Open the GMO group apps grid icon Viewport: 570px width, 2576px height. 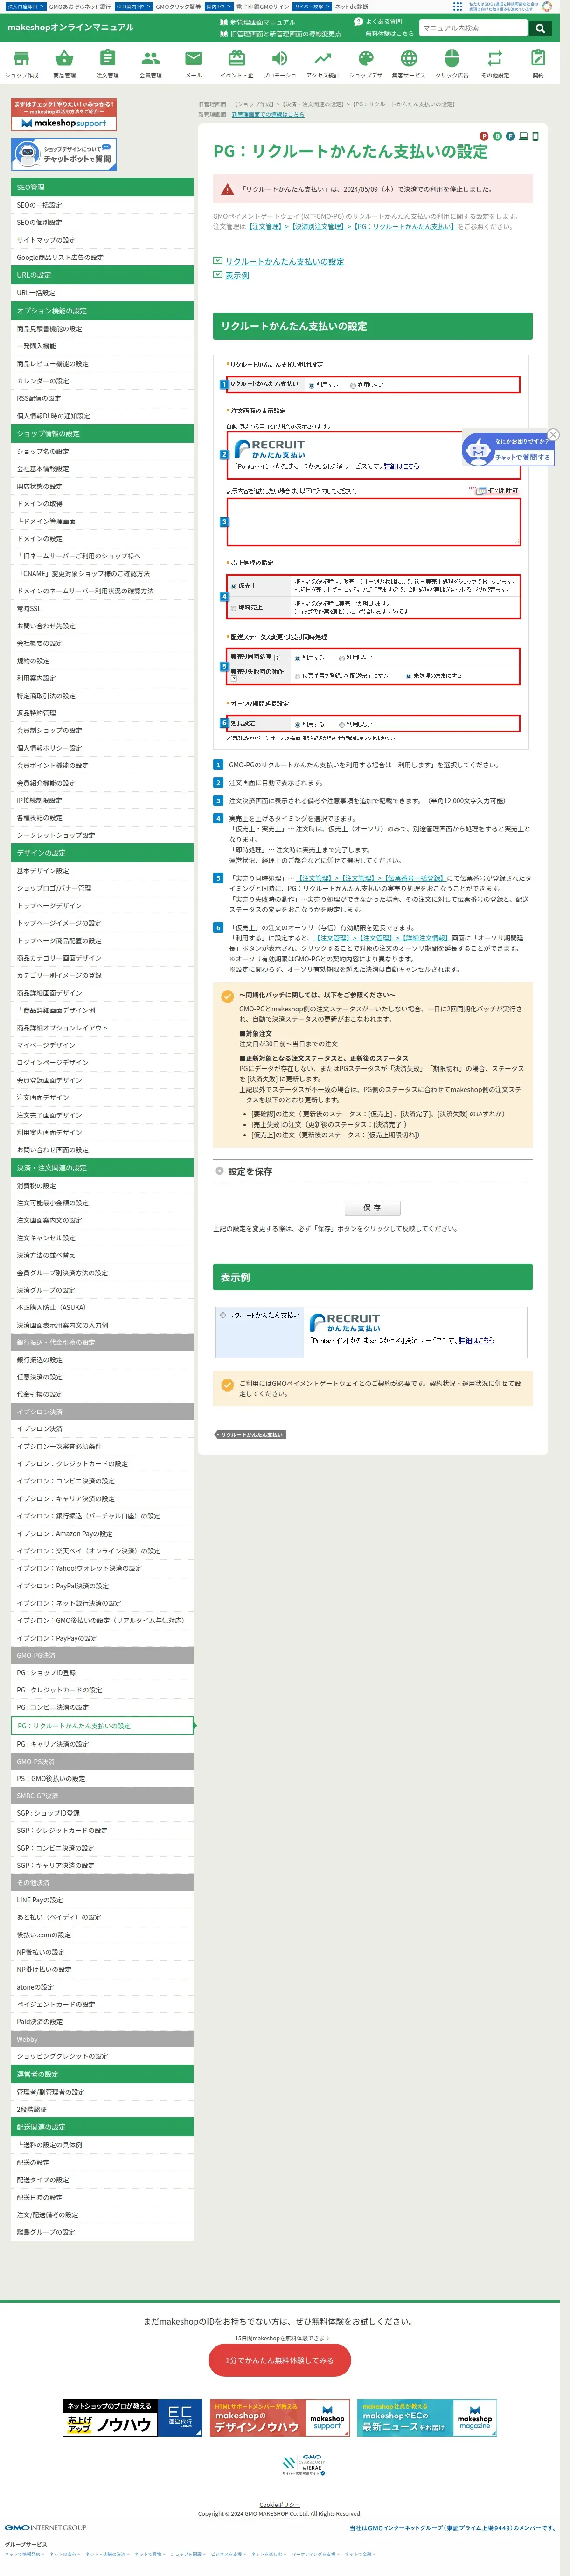tap(457, 6)
